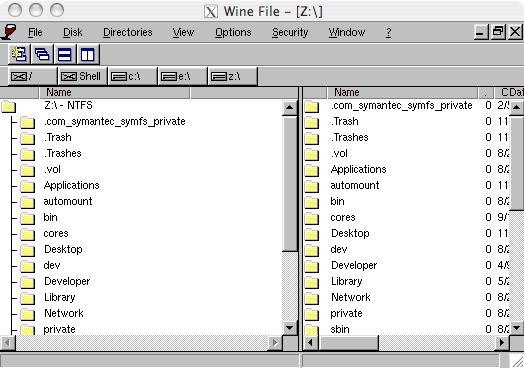The image size is (524, 368).
Task: Click the right pane scroll down arrow
Action: [516, 328]
